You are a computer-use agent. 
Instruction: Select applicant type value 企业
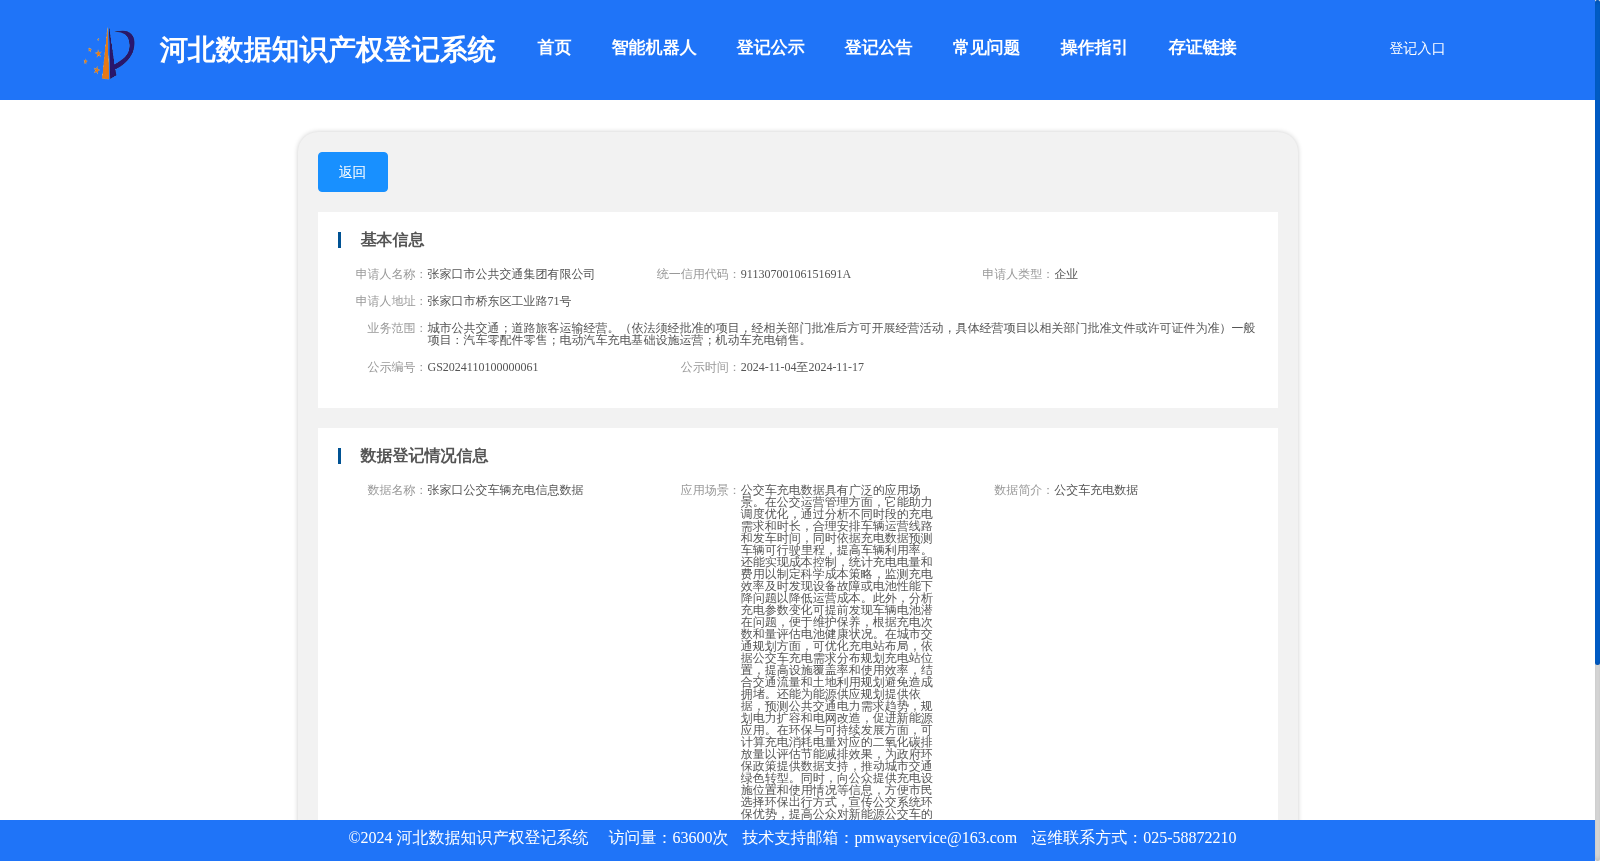[x=1066, y=274]
